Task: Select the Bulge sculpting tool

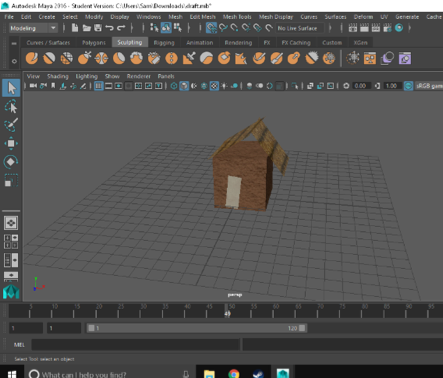Action: tap(294, 58)
